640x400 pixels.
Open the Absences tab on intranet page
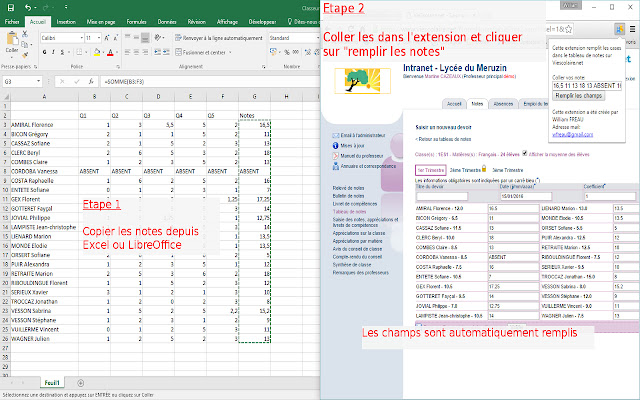coord(503,104)
